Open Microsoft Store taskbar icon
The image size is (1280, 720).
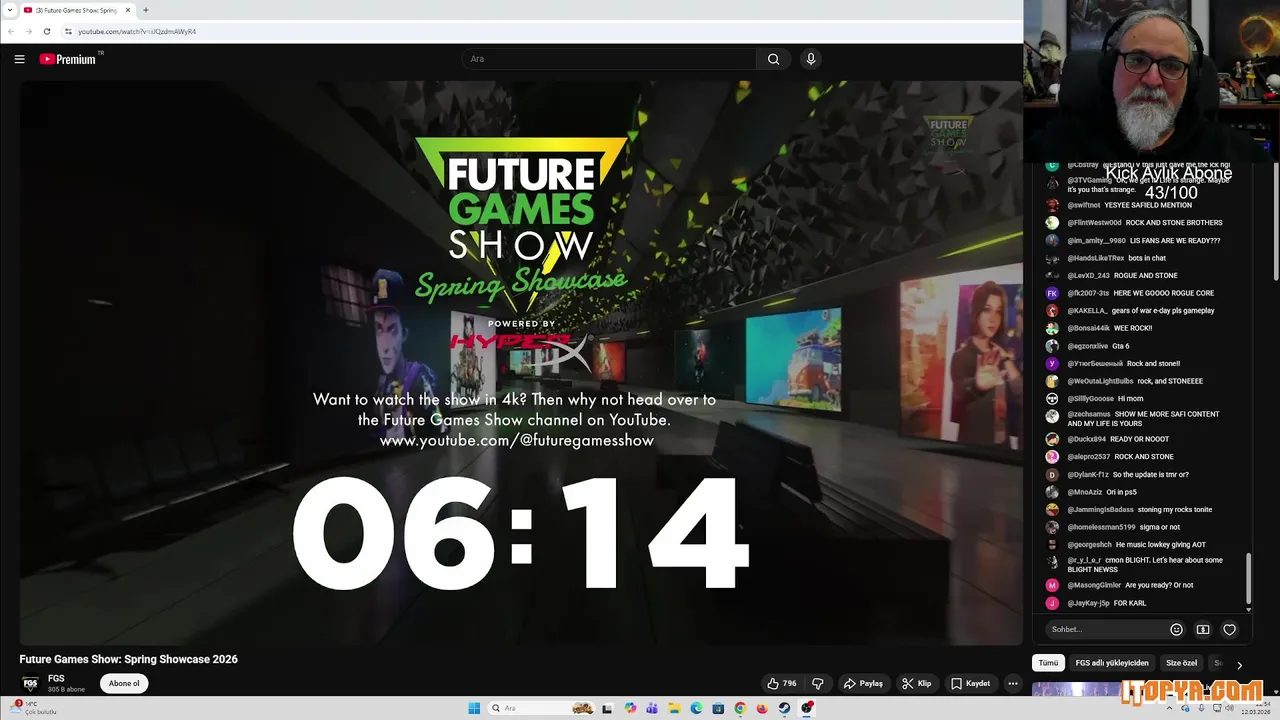pyautogui.click(x=718, y=708)
